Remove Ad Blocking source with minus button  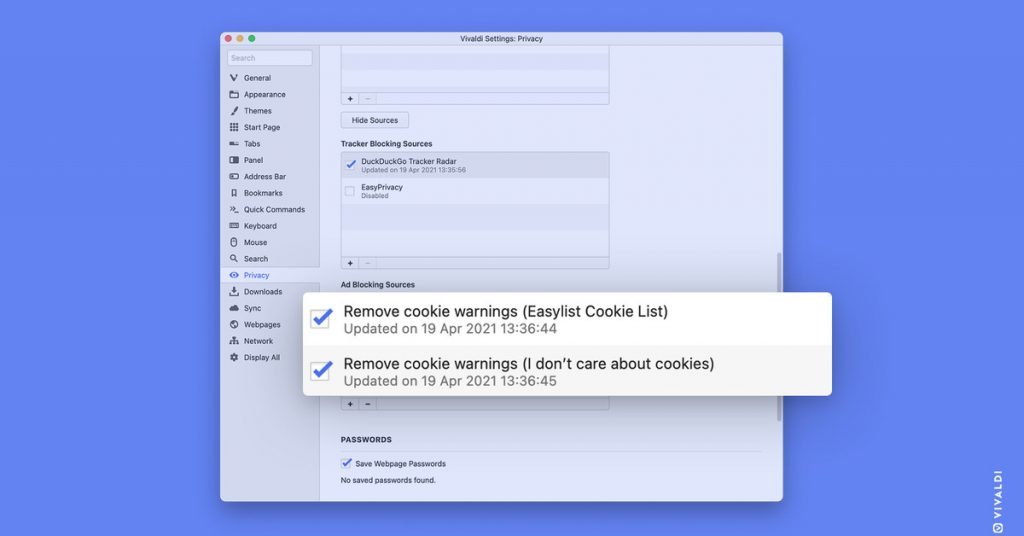[x=368, y=404]
